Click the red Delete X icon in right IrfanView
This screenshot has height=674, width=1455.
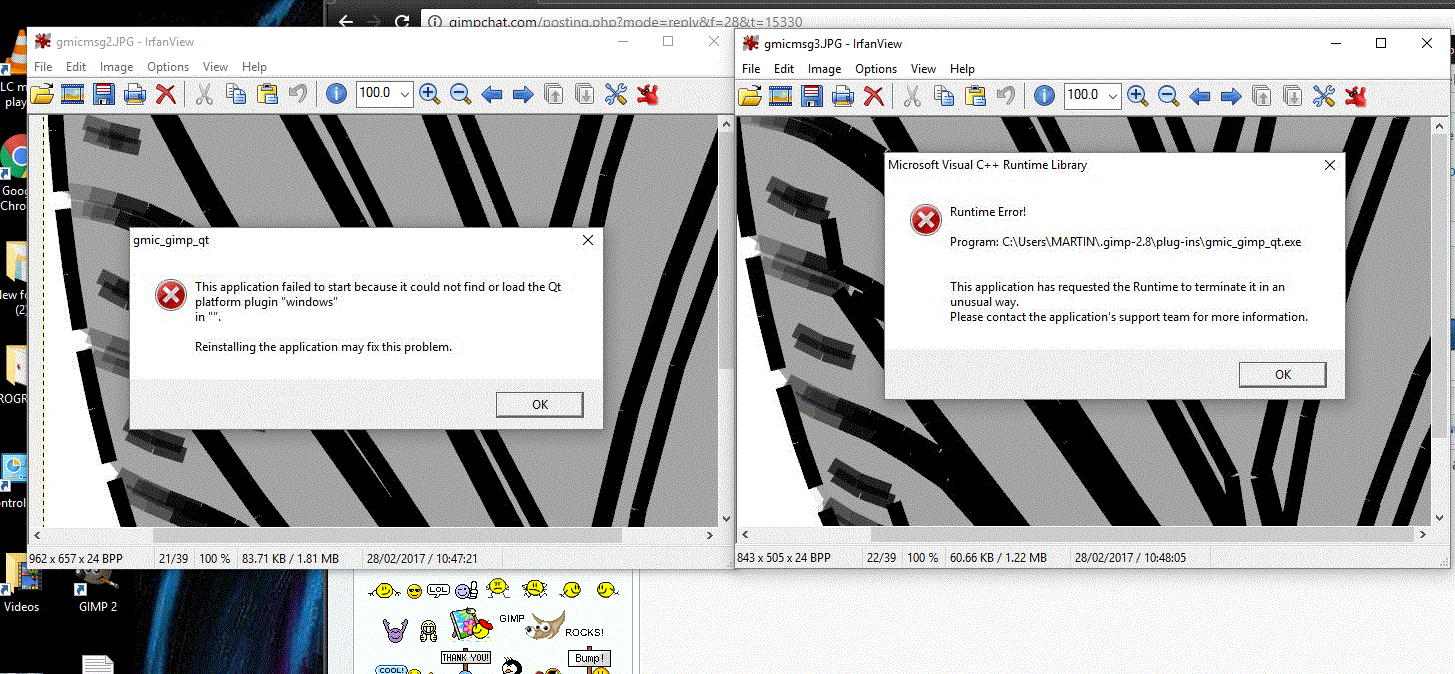(873, 96)
